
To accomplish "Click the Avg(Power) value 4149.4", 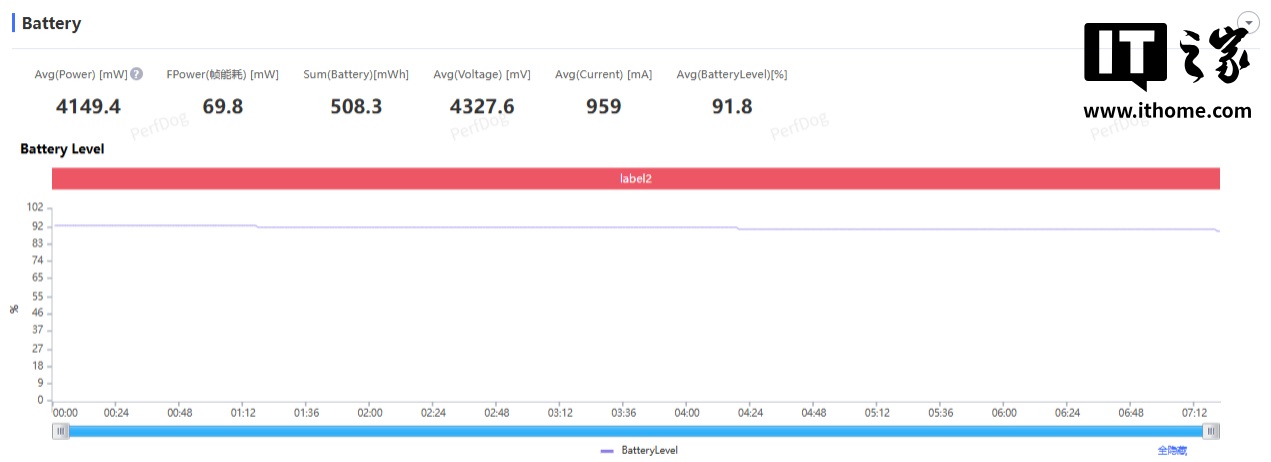I will [88, 106].
